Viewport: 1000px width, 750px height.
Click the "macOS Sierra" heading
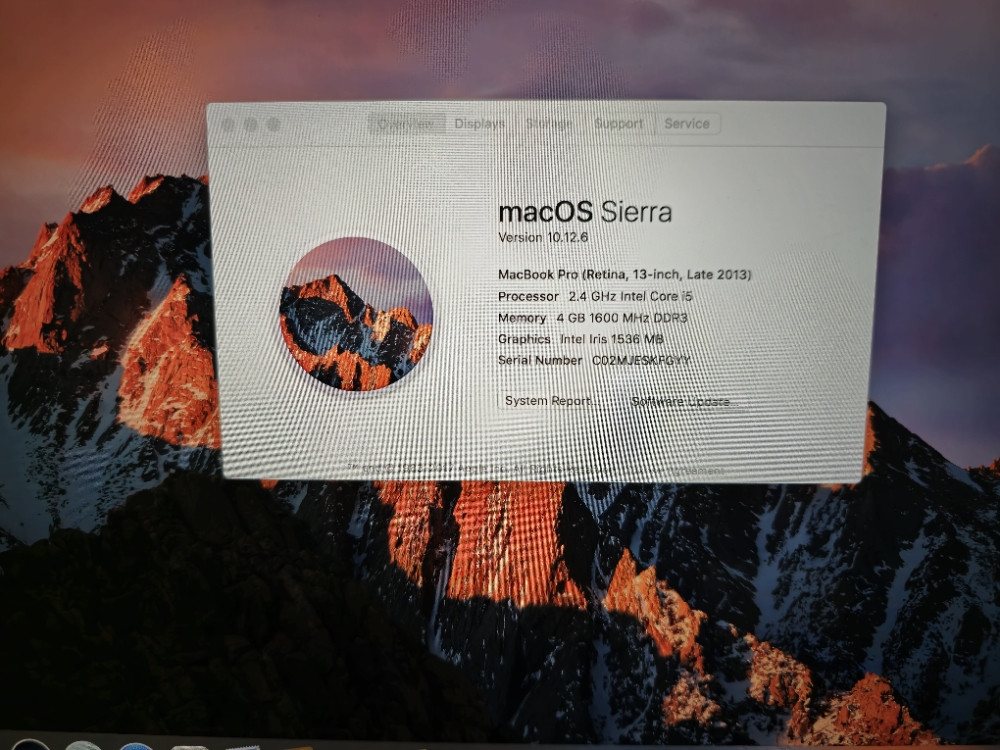[x=585, y=212]
